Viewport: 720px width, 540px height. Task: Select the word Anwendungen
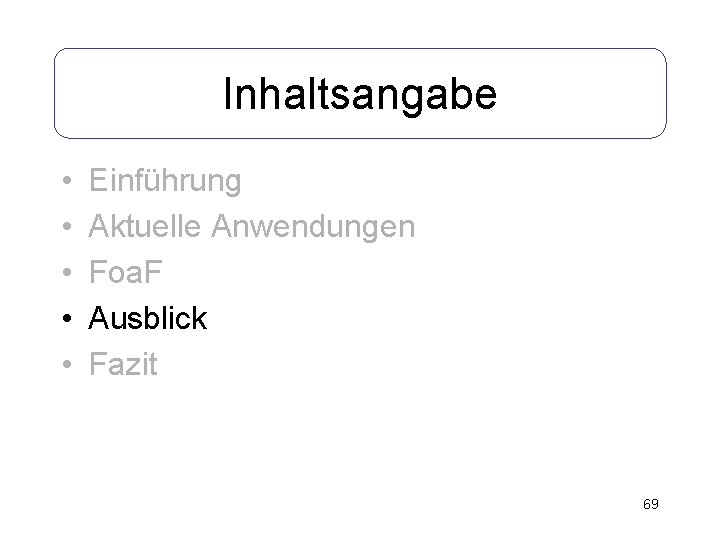(313, 227)
